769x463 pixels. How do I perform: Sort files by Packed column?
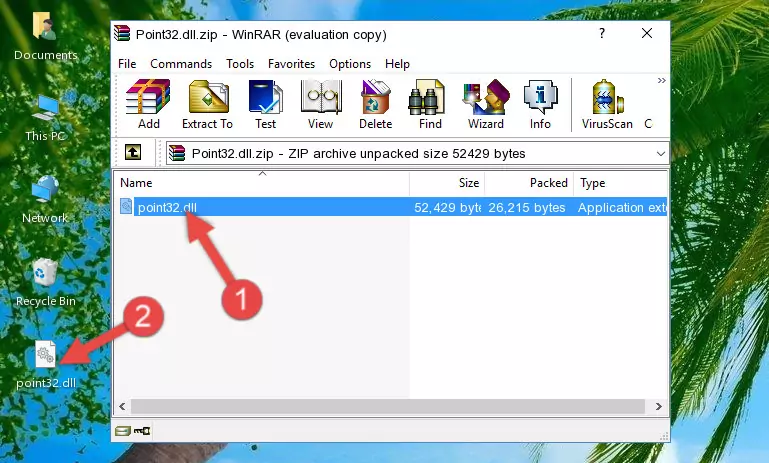click(529, 183)
